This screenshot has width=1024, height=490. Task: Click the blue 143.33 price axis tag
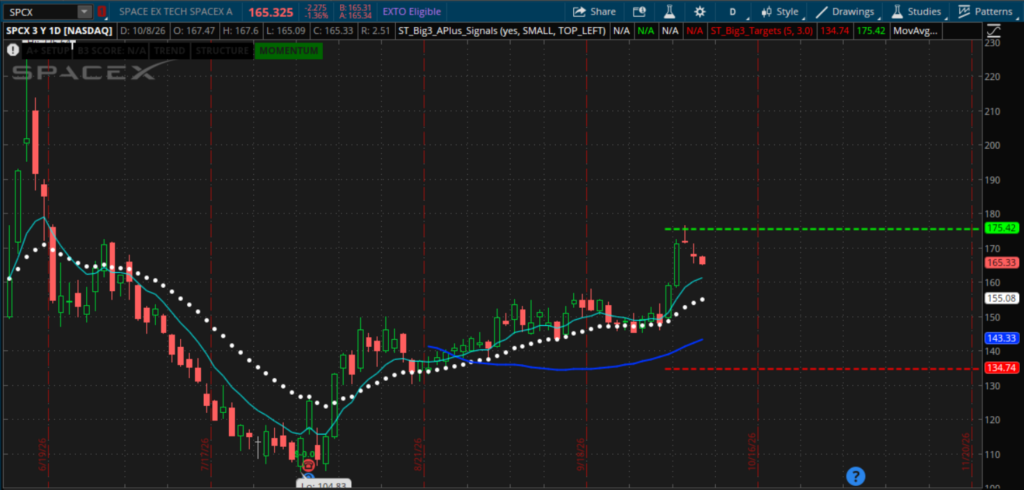(x=1002, y=338)
